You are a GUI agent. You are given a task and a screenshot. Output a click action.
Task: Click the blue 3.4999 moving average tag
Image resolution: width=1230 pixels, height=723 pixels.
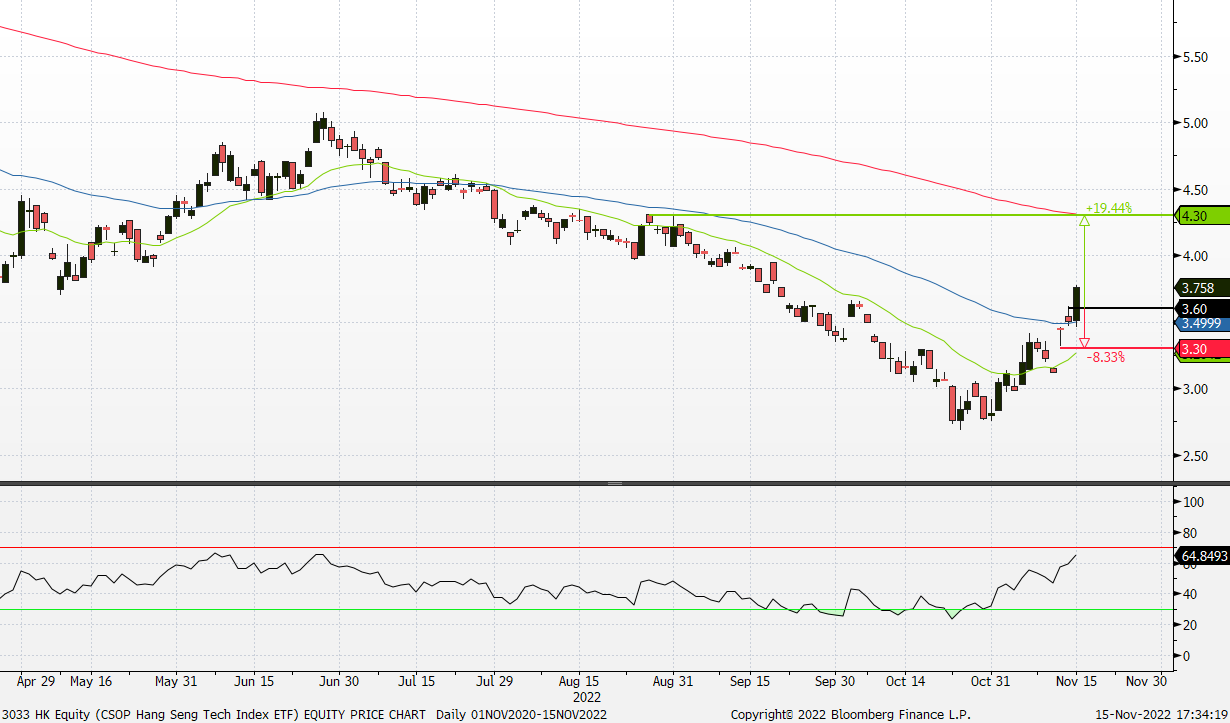[1202, 324]
